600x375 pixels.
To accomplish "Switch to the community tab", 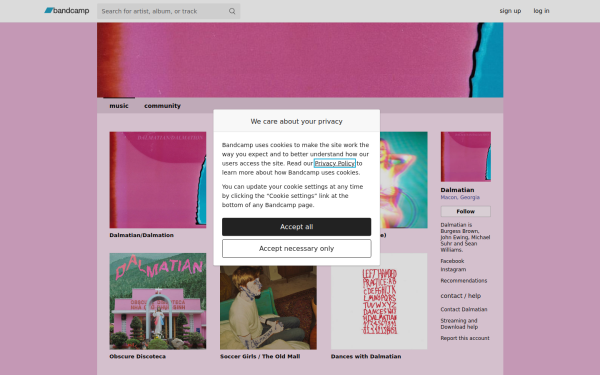I will pyautogui.click(x=162, y=106).
